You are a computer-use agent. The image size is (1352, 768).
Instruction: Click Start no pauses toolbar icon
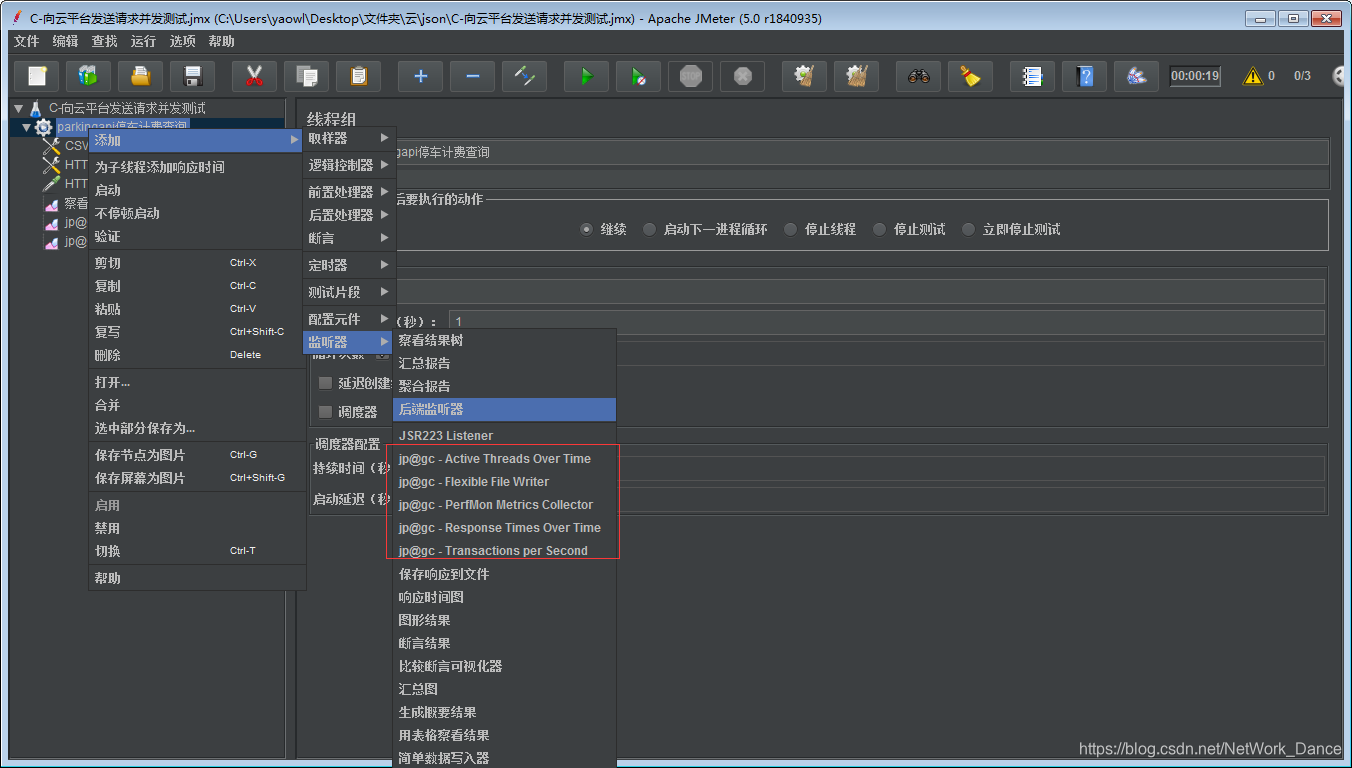point(639,76)
